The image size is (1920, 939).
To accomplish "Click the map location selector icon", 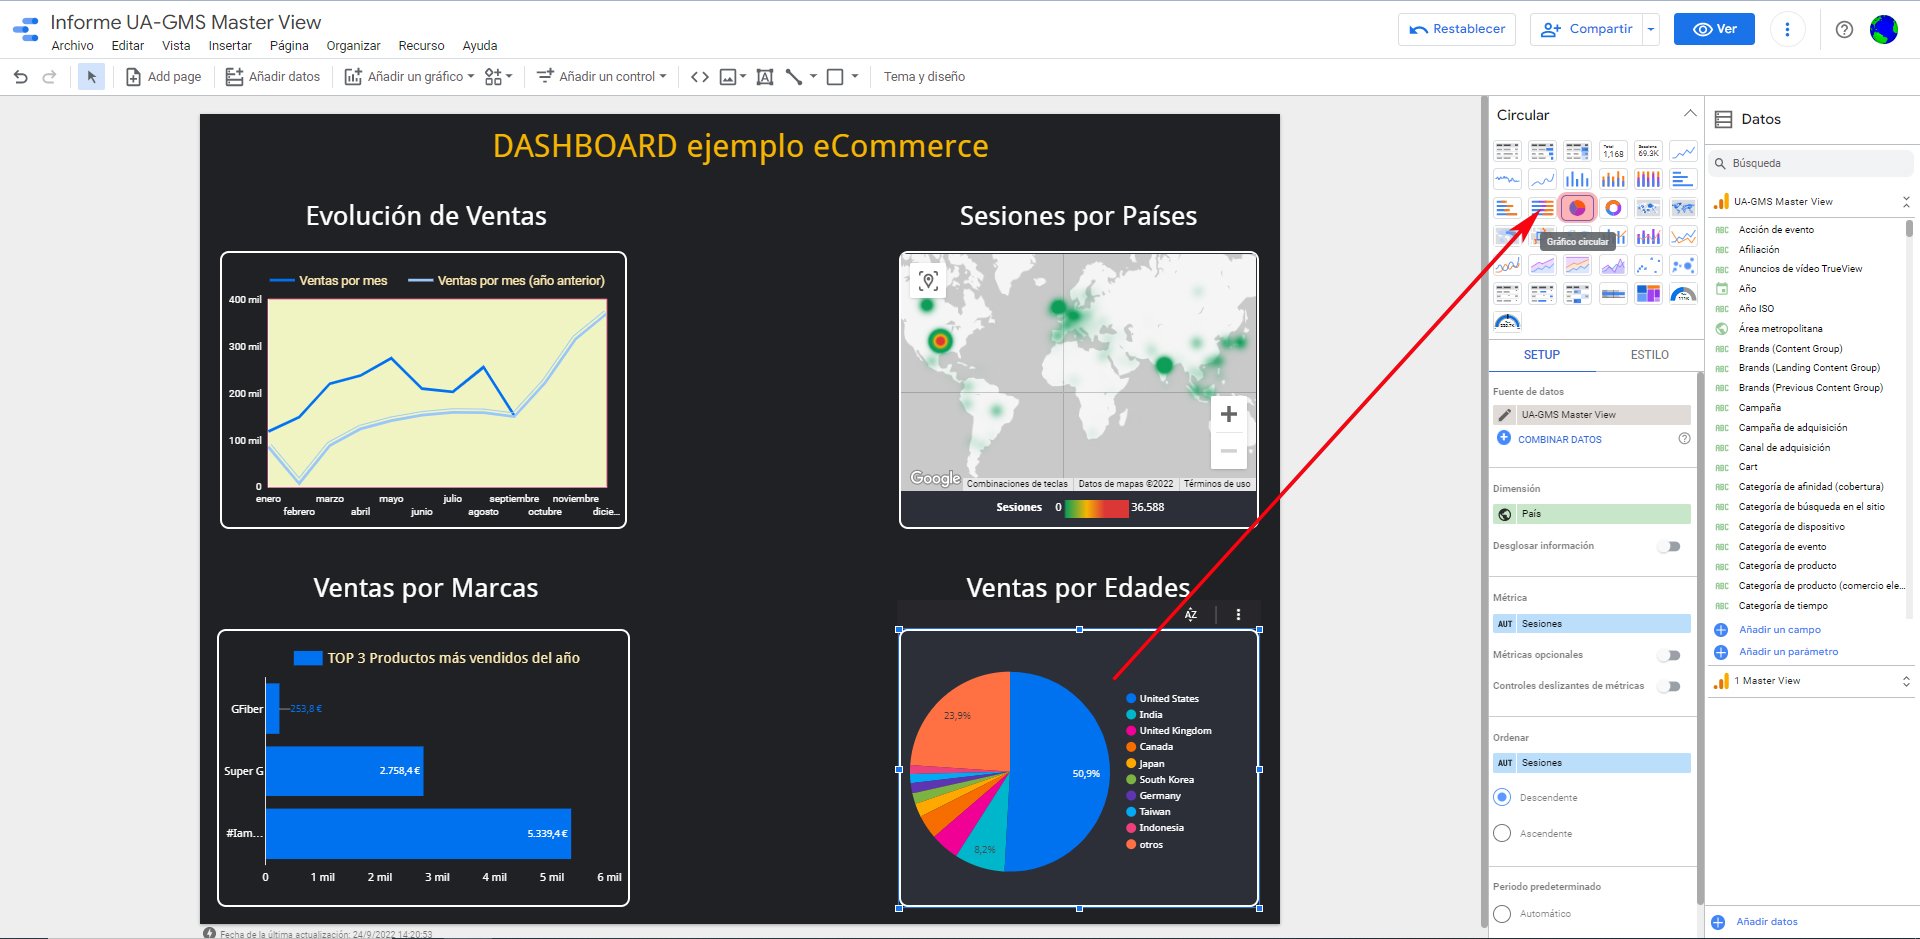I will click(x=928, y=281).
